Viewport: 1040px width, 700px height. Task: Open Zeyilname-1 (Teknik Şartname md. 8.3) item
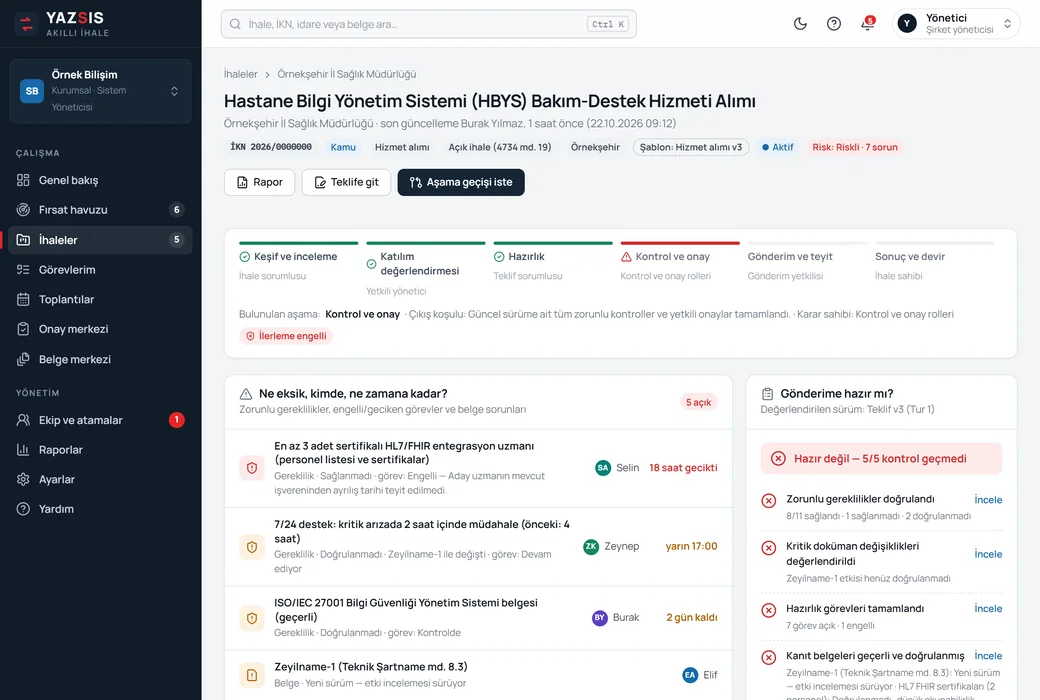click(x=478, y=675)
